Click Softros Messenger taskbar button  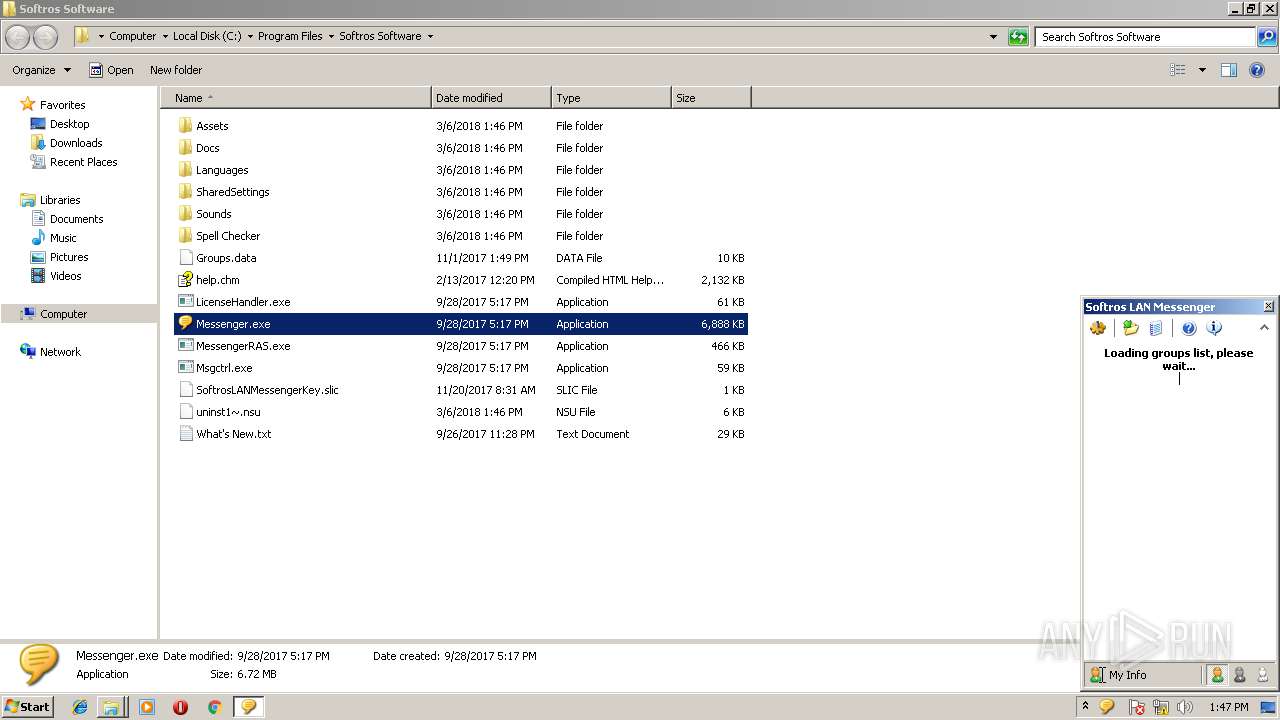click(x=248, y=707)
